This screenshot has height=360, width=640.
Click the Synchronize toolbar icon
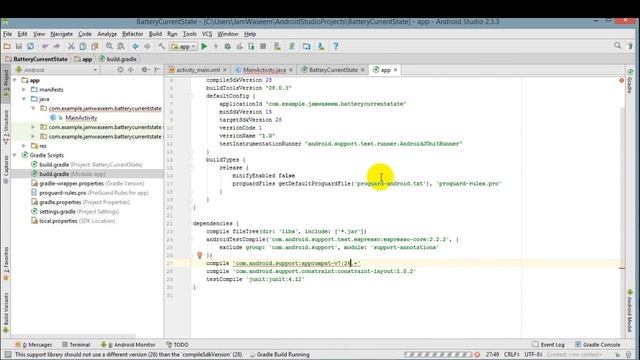(x=31, y=47)
